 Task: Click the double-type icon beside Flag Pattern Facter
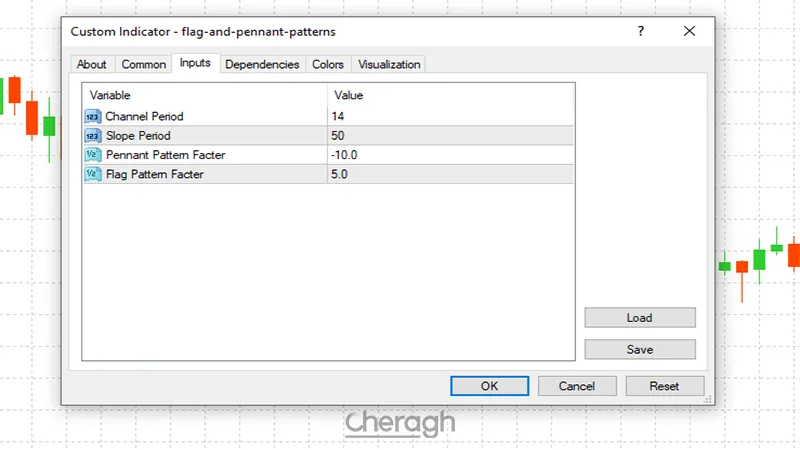click(93, 174)
